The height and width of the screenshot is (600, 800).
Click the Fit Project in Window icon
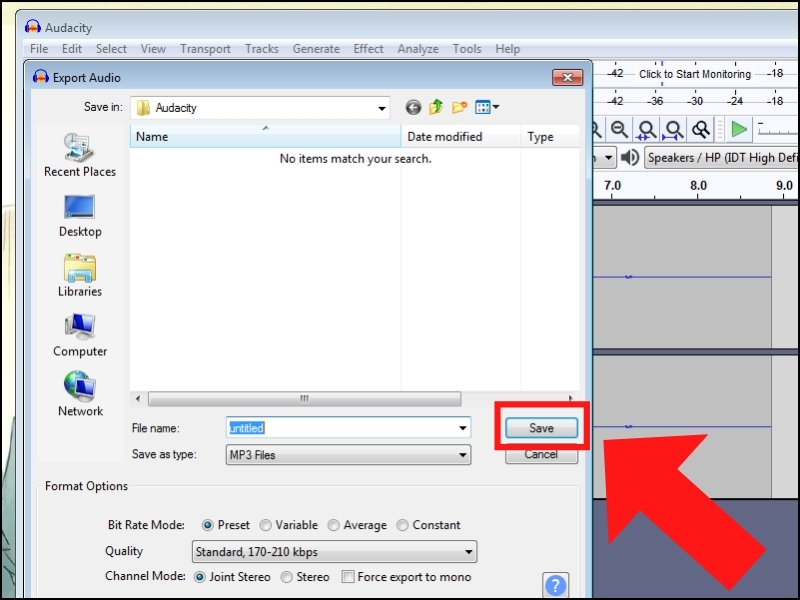(672, 129)
